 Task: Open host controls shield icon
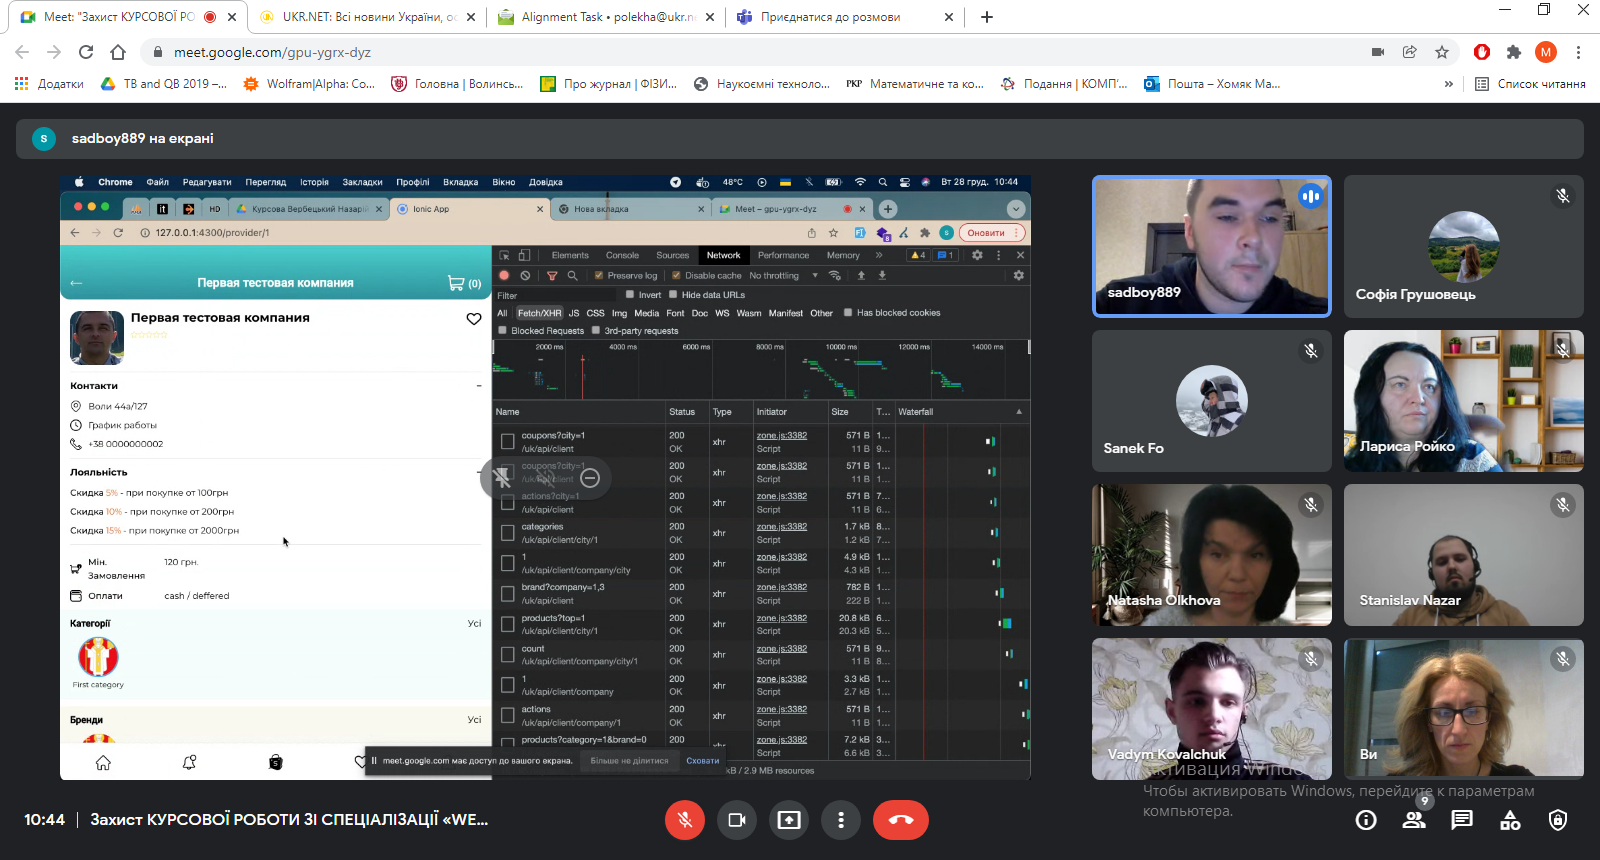(x=1558, y=820)
